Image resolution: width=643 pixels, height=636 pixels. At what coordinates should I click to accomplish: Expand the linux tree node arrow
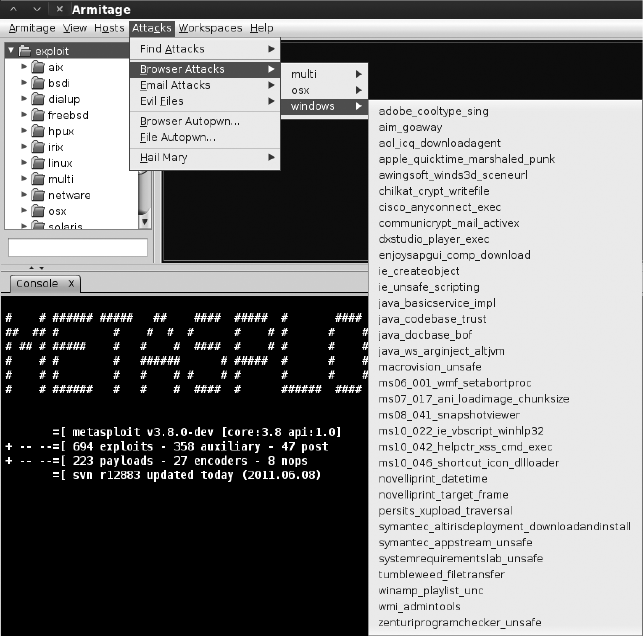tap(24, 162)
